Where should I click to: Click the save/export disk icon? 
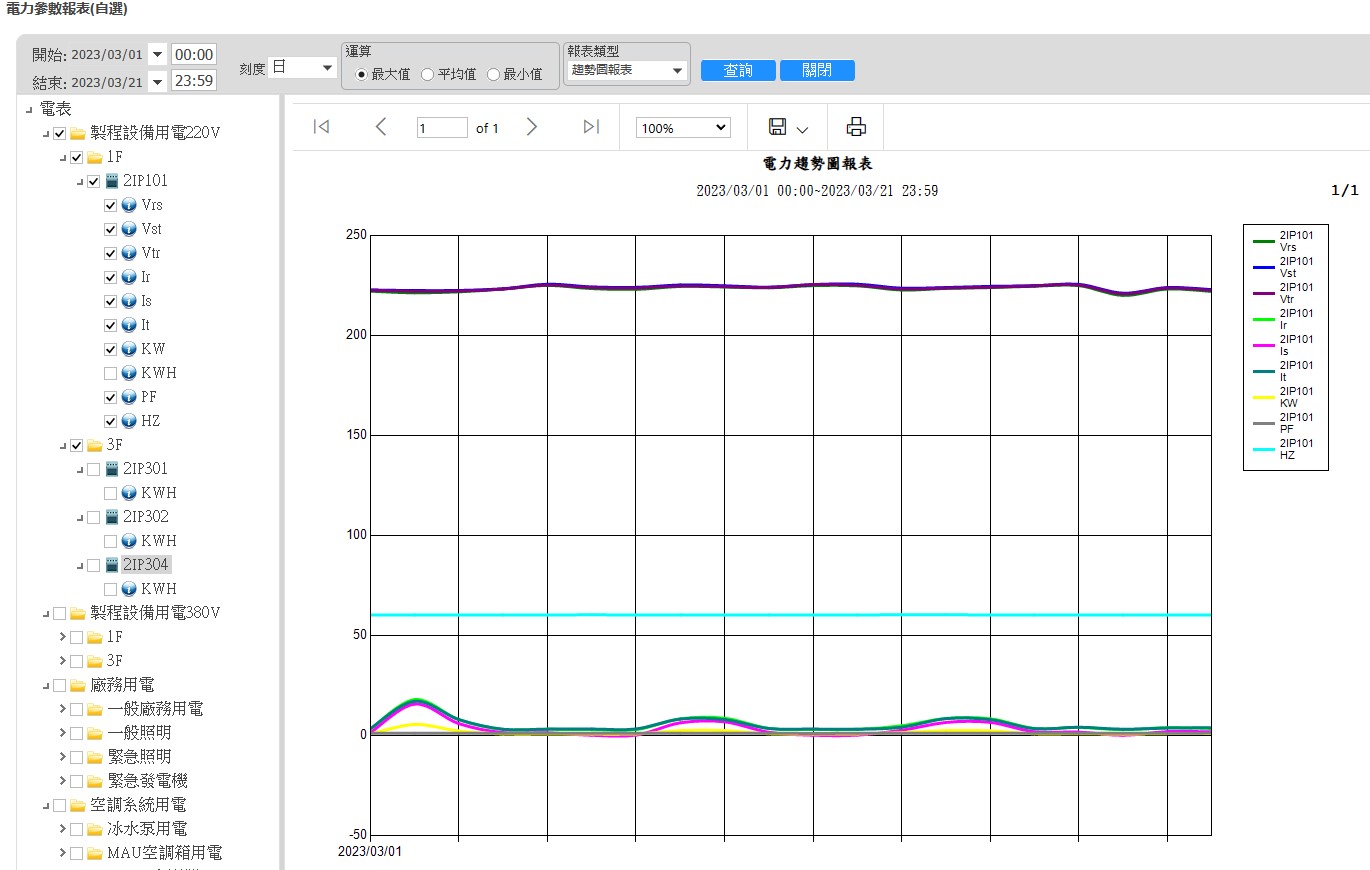click(x=777, y=127)
